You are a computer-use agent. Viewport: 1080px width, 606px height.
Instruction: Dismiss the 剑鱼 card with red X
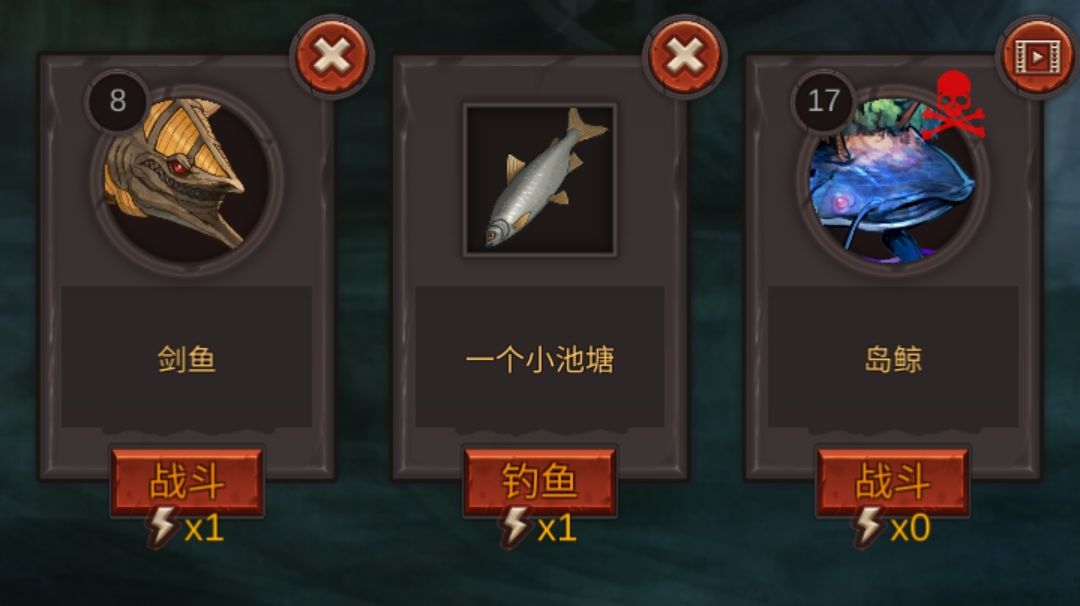coord(332,56)
